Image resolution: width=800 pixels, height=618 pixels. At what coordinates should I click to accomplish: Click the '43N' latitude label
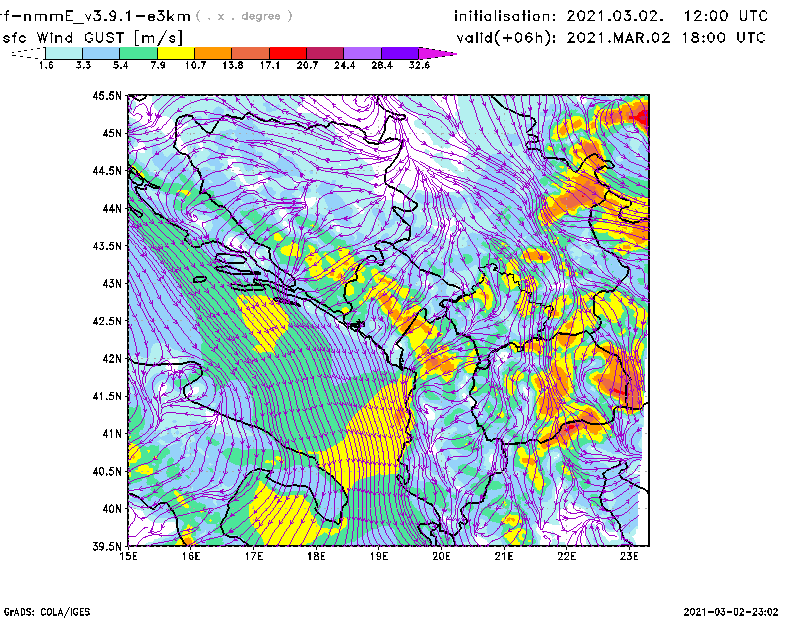(x=112, y=283)
